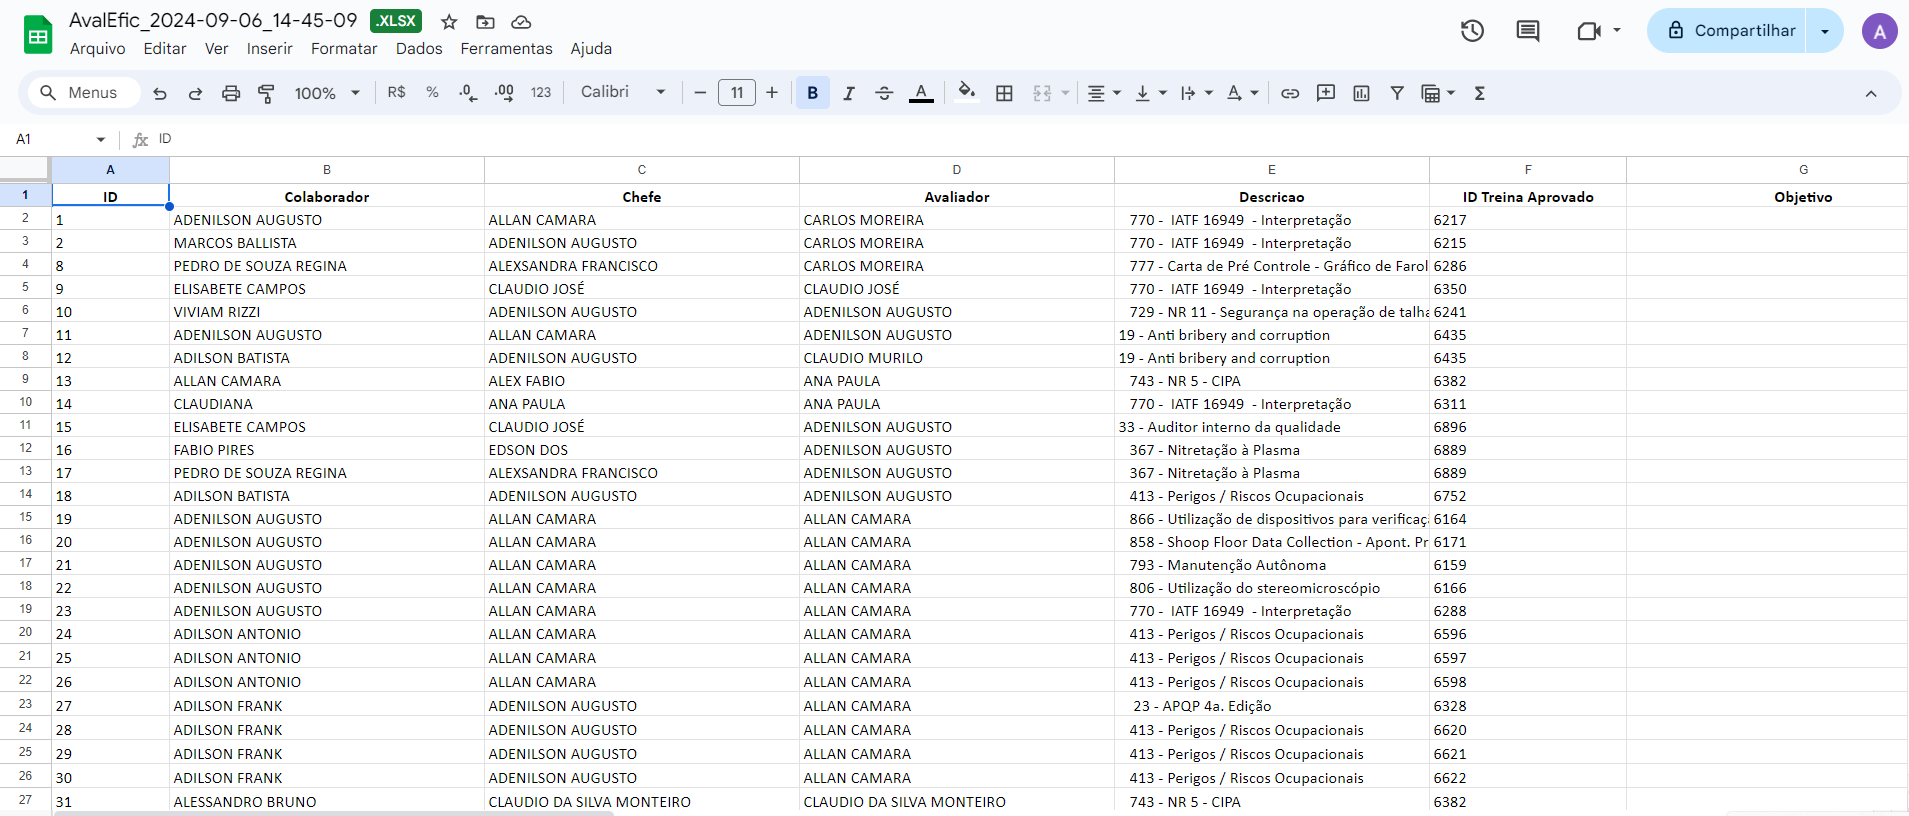This screenshot has height=816, width=1909.
Task: Decrease decimal places
Action: [x=468, y=93]
